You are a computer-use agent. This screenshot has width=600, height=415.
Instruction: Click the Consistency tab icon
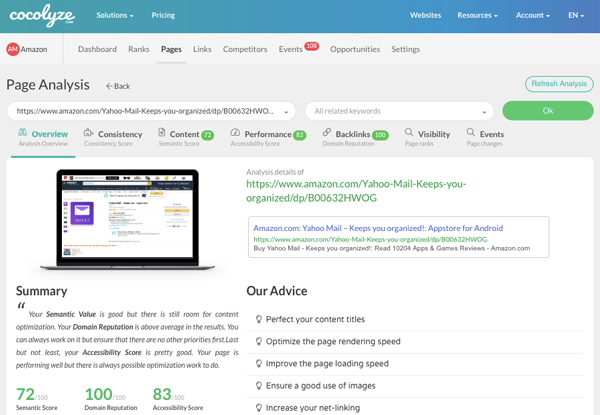[89, 133]
